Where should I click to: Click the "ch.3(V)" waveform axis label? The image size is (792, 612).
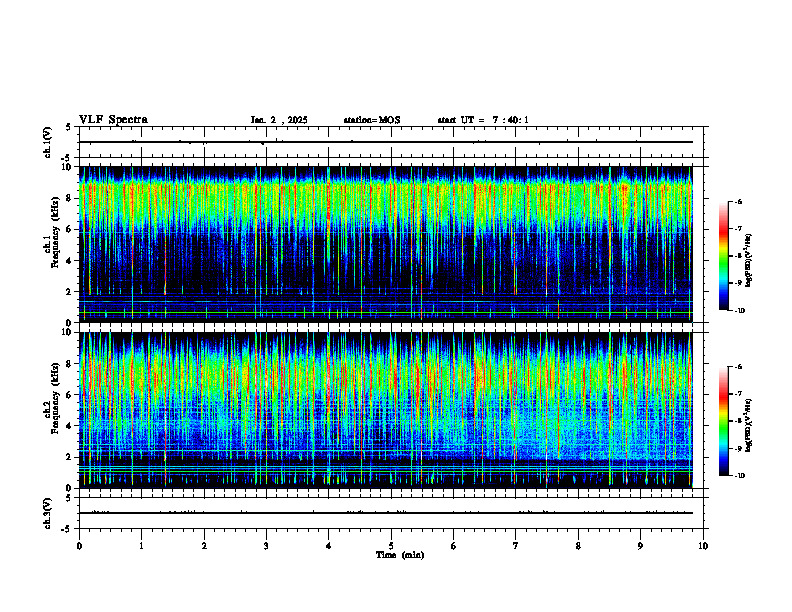pos(48,513)
